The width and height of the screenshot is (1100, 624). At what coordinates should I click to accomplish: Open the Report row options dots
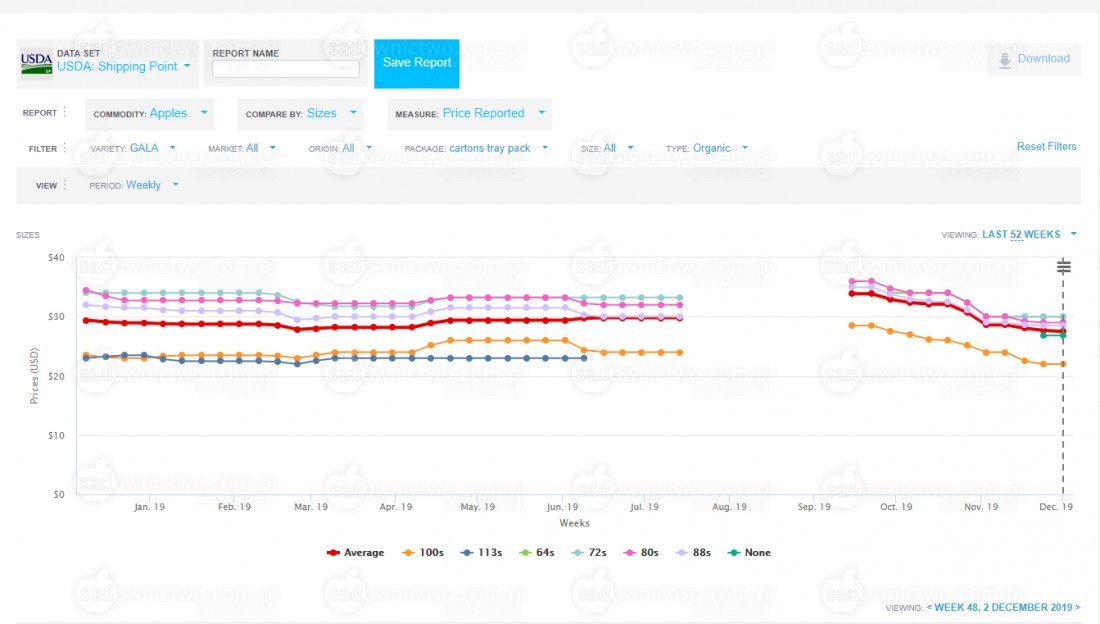[65, 112]
